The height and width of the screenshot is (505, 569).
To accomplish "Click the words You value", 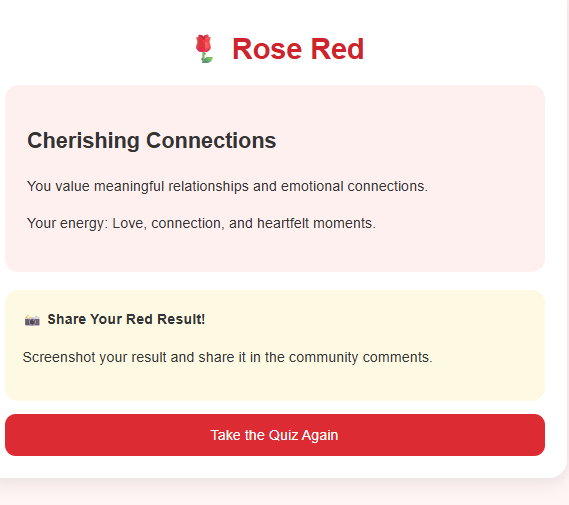I will coord(58,186).
